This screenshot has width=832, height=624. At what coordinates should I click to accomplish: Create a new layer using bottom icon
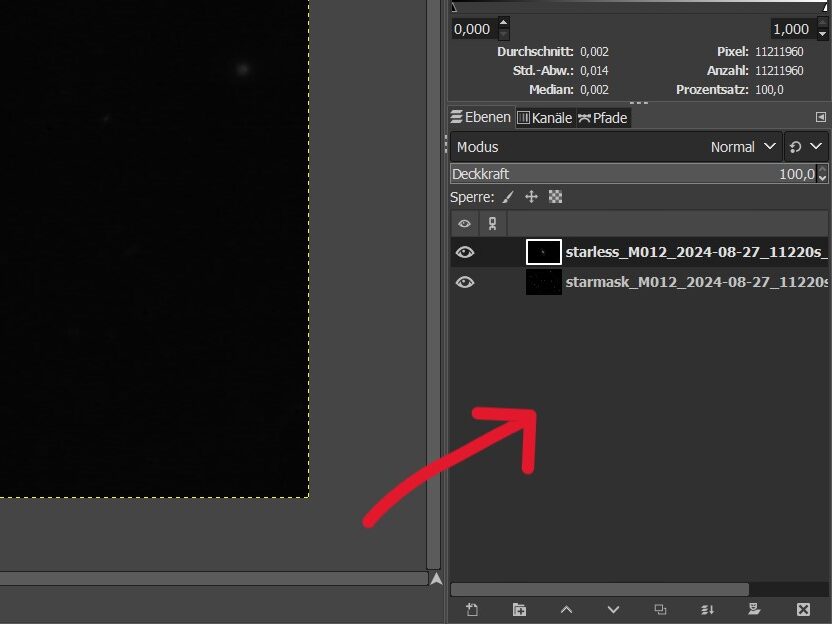tap(472, 610)
